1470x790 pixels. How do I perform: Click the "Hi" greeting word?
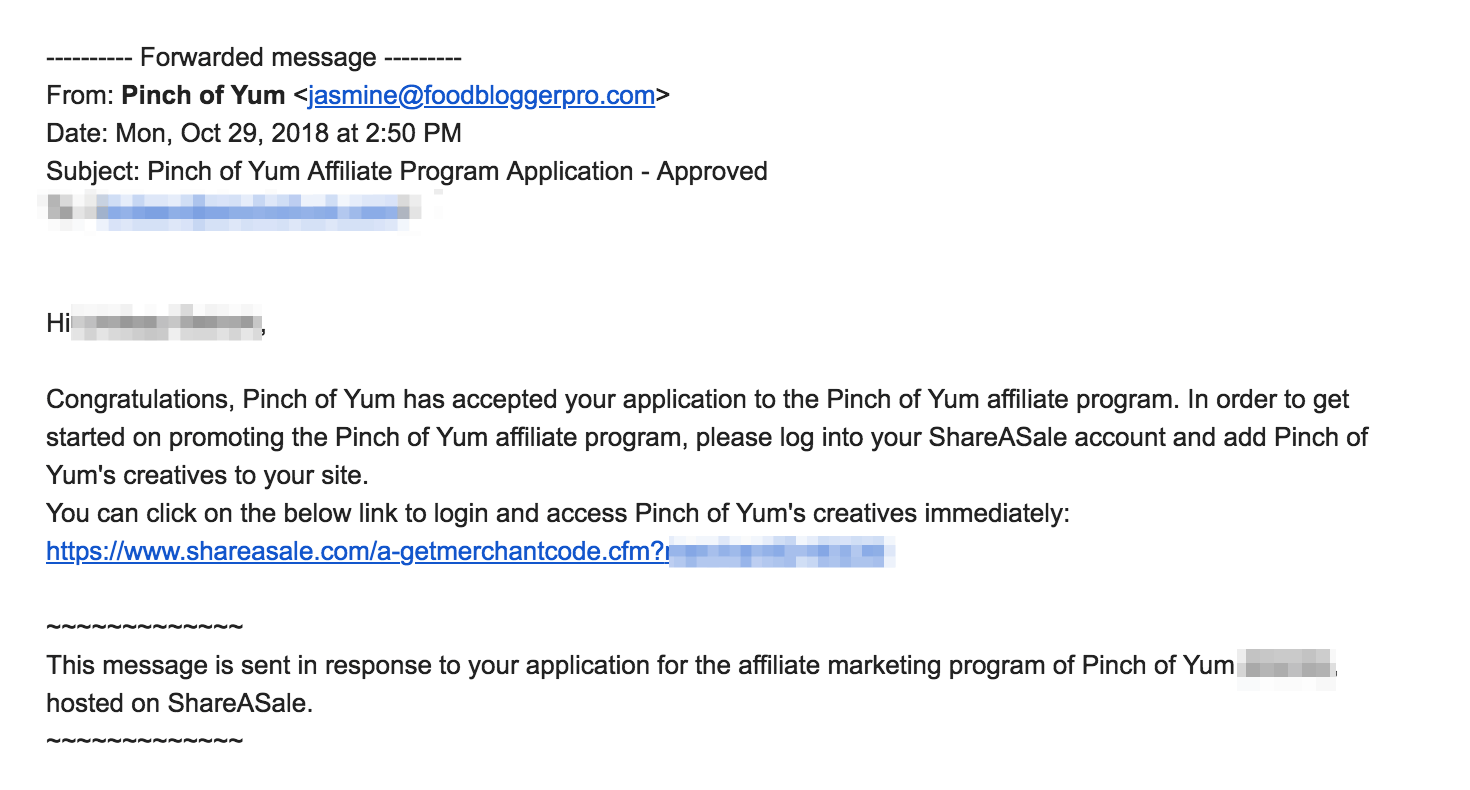pos(57,323)
